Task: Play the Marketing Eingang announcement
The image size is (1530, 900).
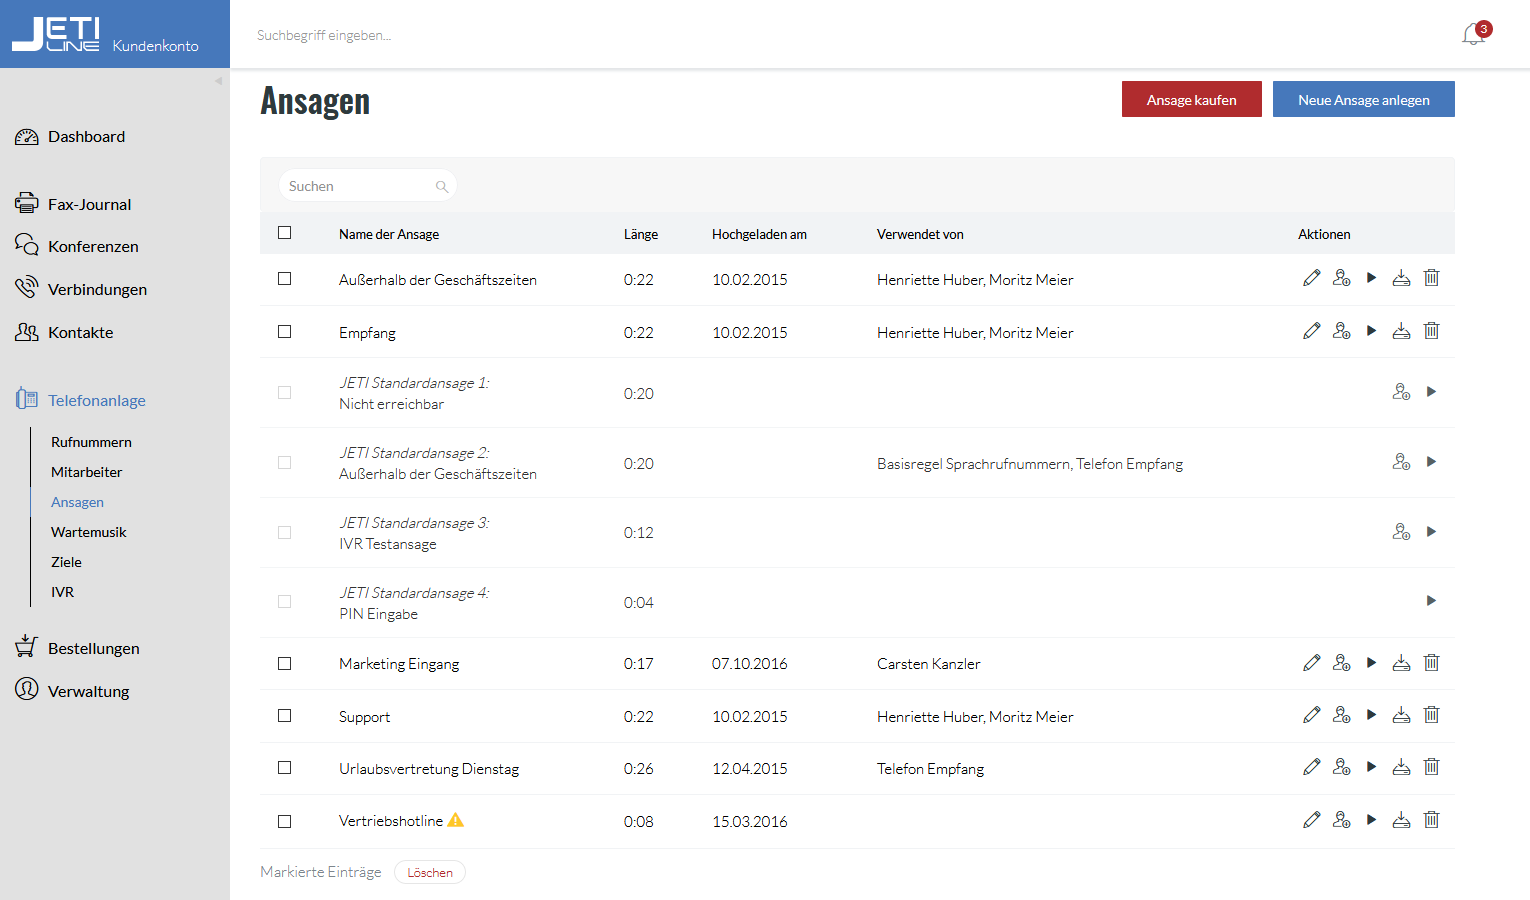Action: point(1372,663)
